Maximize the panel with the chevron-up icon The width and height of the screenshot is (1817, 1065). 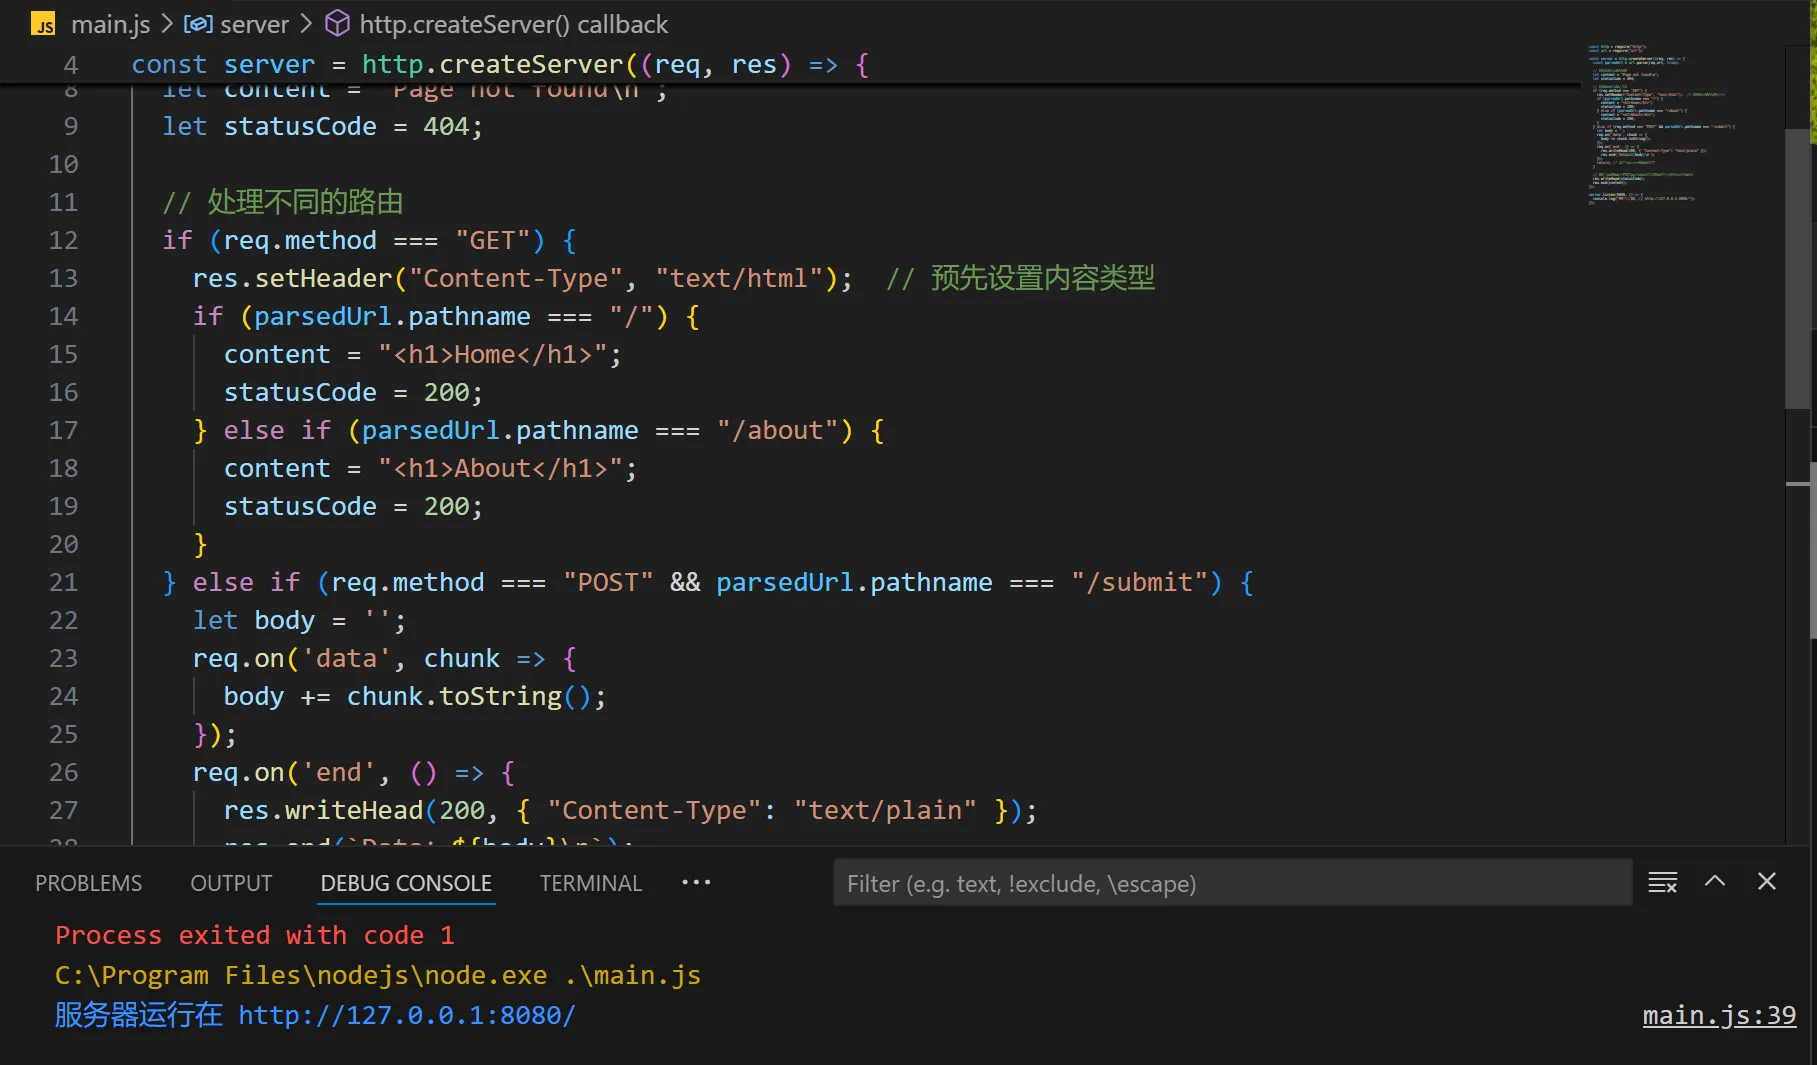click(x=1715, y=882)
